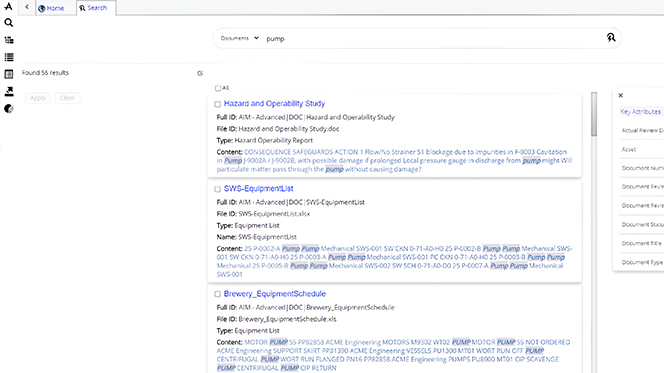Click the Apply filter button
The height and width of the screenshot is (373, 664).
(x=38, y=98)
